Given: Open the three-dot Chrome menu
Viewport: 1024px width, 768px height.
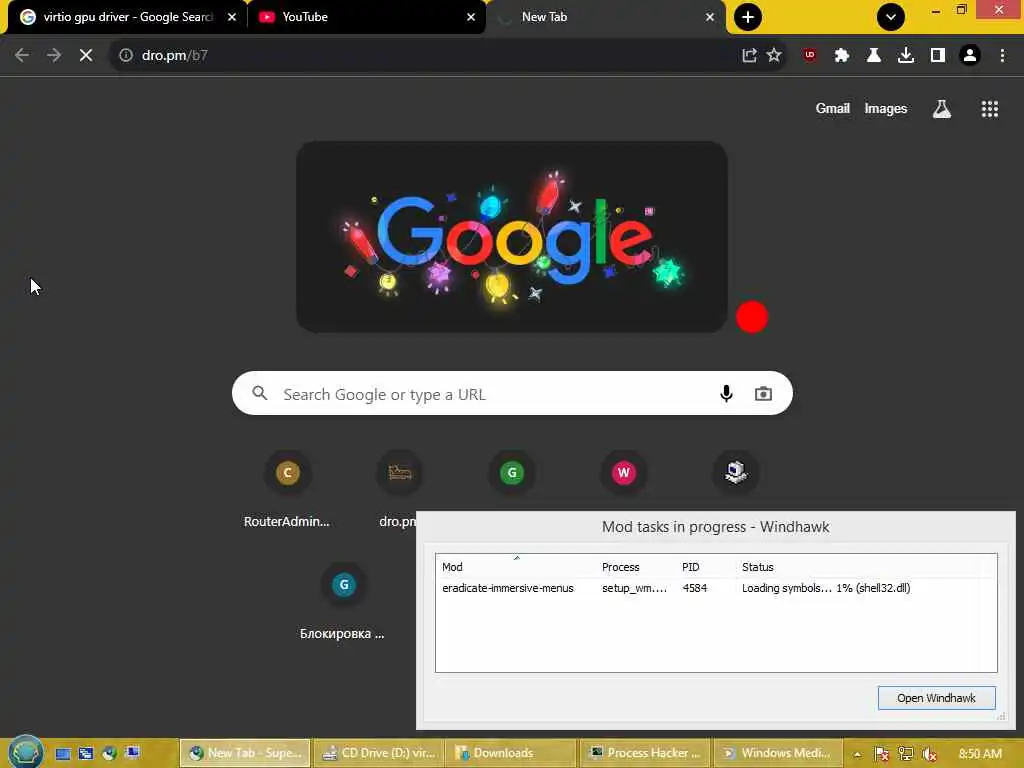Looking at the screenshot, I should click(x=1002, y=56).
